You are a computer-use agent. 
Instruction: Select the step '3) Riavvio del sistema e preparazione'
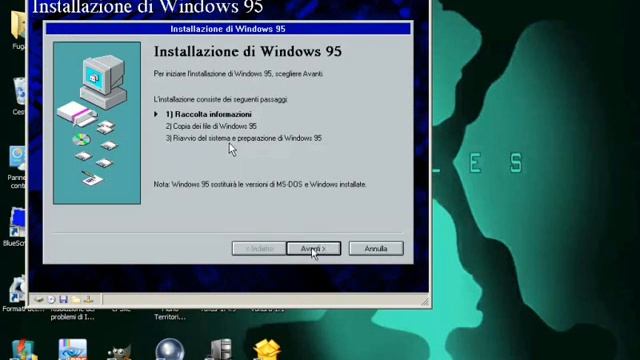pyautogui.click(x=244, y=138)
